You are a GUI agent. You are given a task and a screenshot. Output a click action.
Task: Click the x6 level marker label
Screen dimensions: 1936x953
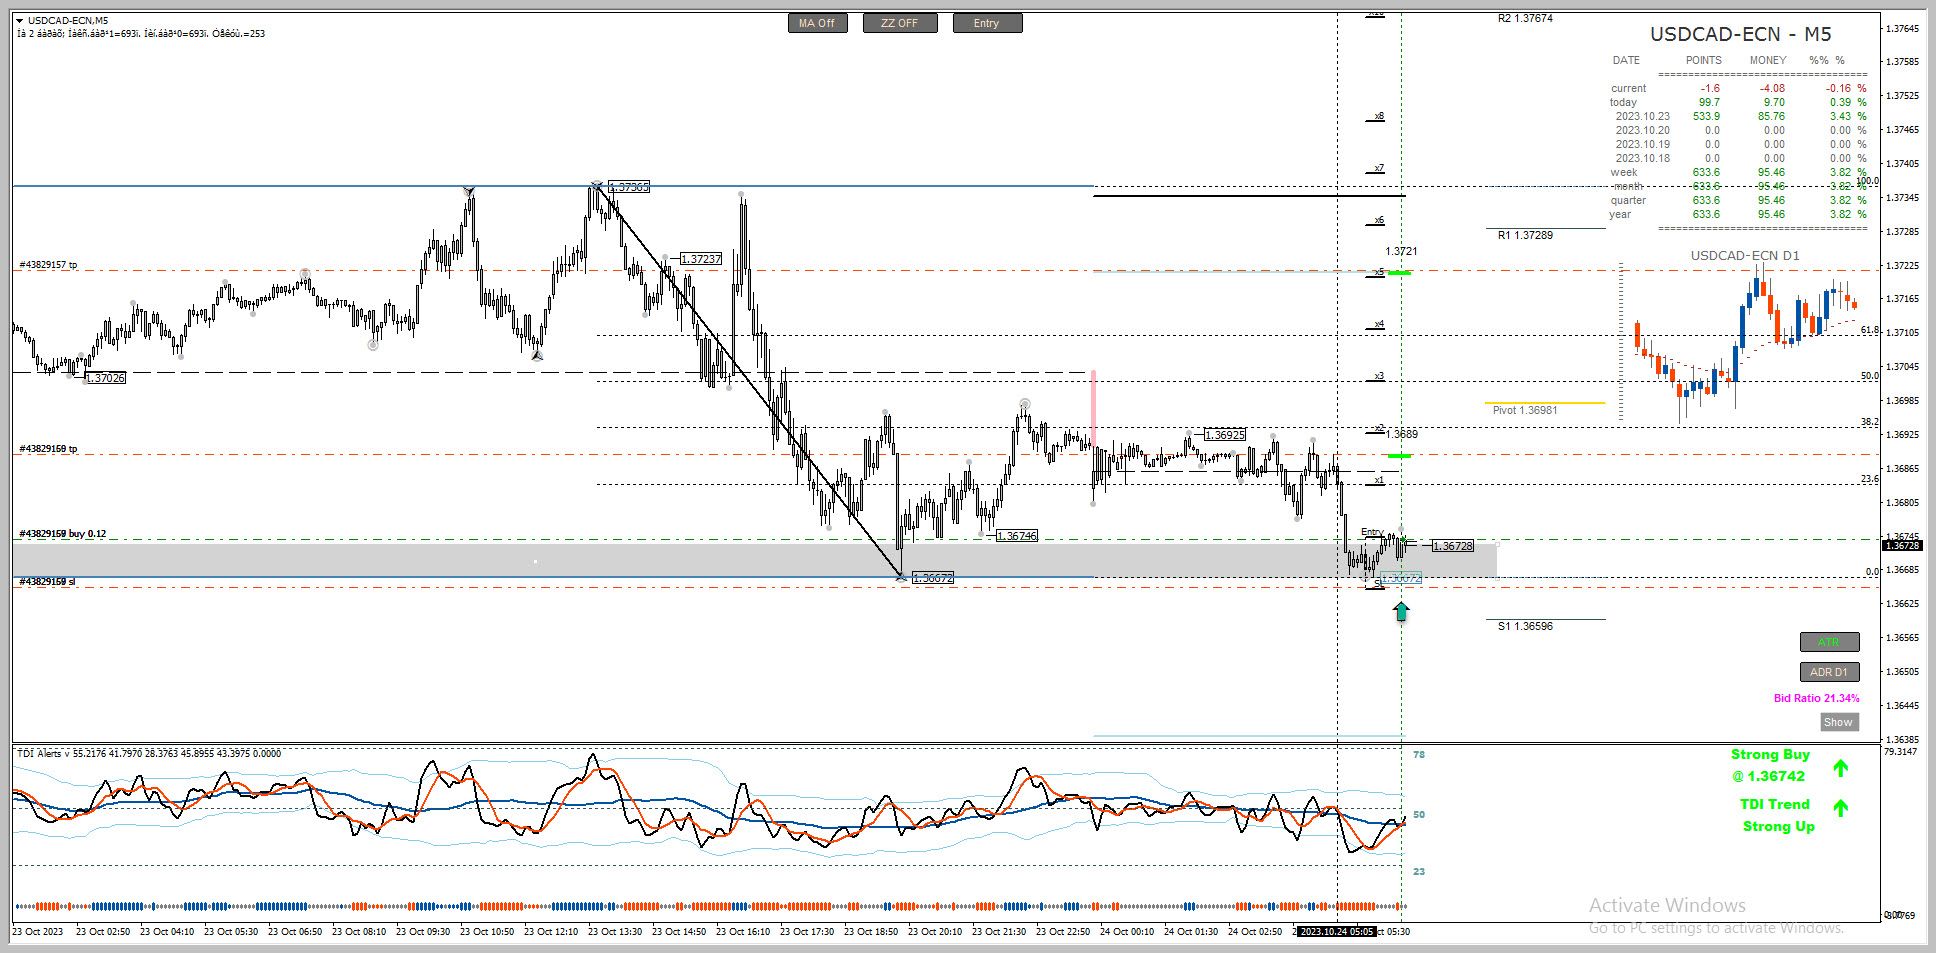pyautogui.click(x=1379, y=220)
